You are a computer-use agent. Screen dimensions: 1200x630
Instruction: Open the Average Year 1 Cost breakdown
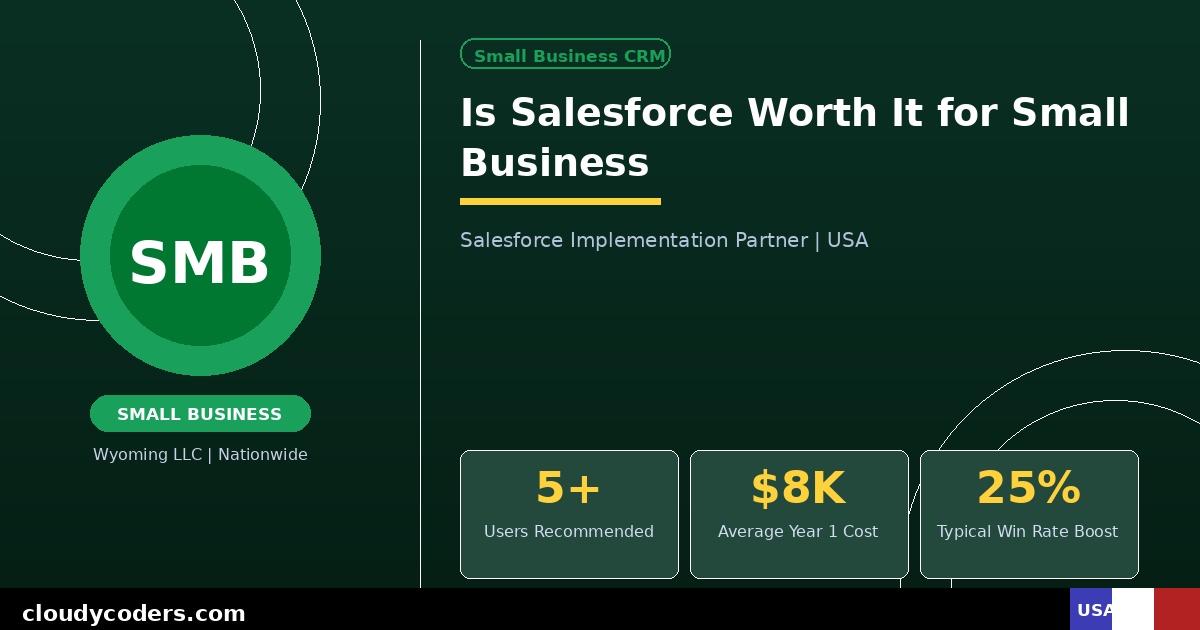[798, 532]
